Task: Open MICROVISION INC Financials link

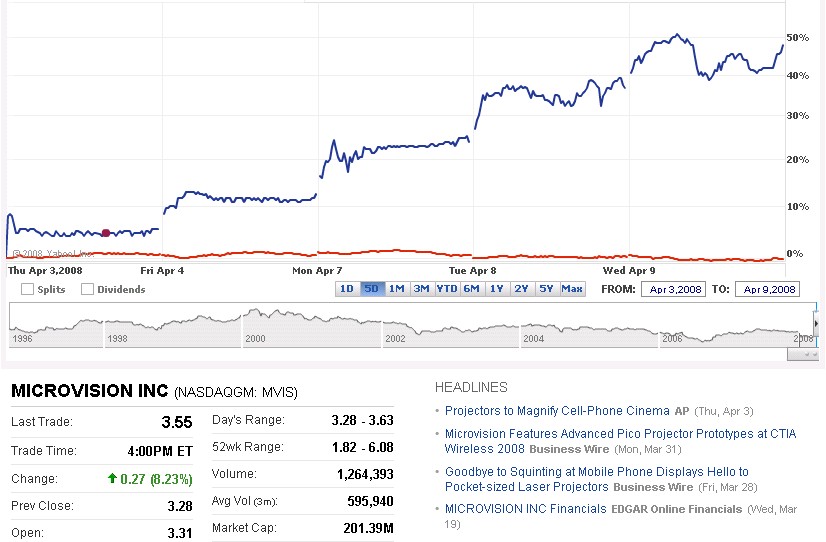Action: pyautogui.click(x=526, y=509)
